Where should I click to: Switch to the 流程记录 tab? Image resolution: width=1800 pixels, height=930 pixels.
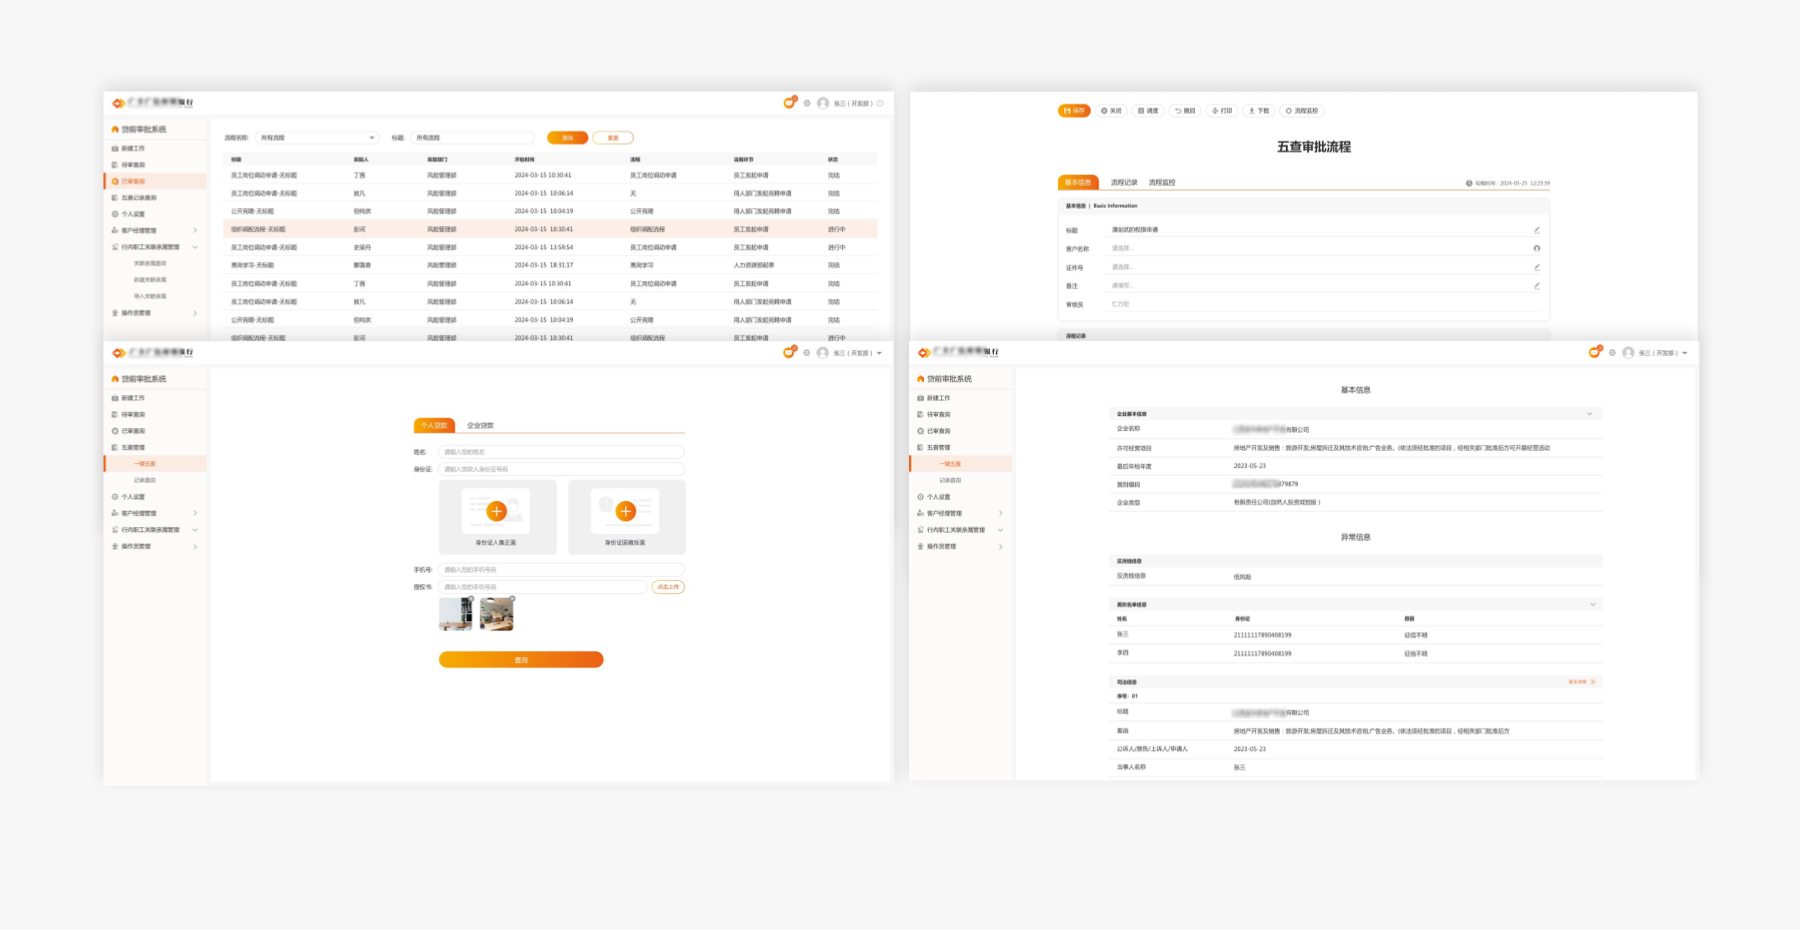point(1123,183)
